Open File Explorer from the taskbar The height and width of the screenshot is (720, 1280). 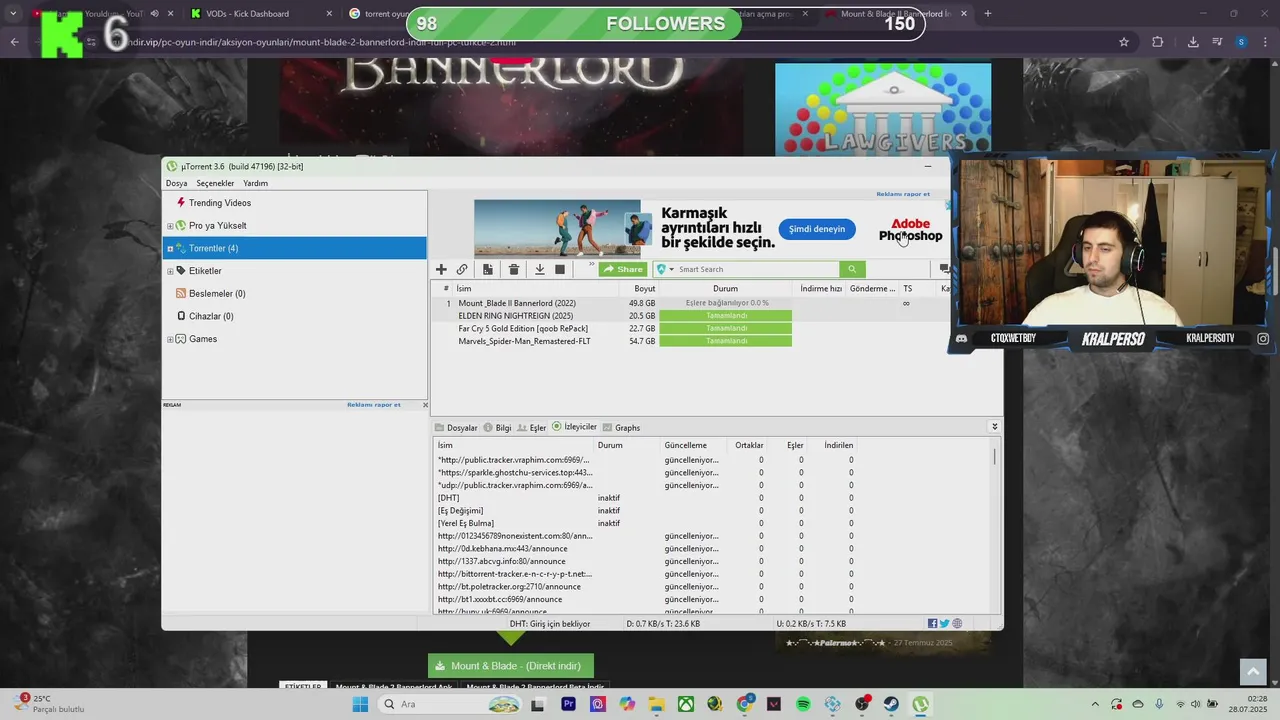tap(656, 704)
